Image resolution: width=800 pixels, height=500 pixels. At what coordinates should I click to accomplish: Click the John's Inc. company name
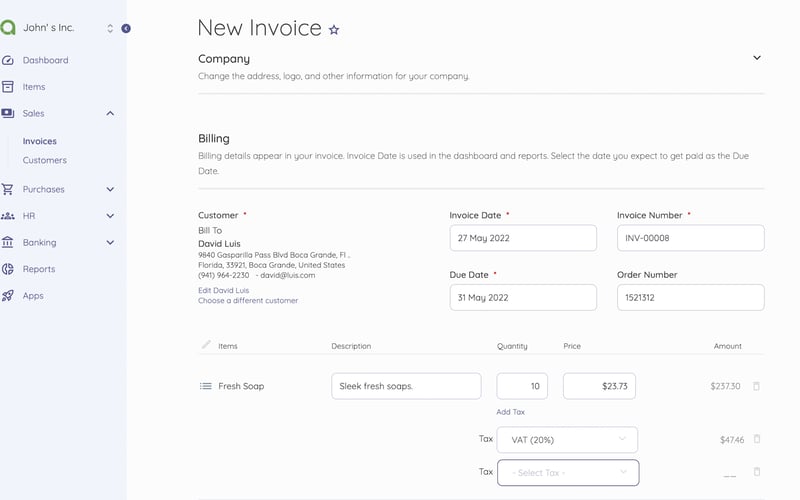tap(48, 28)
